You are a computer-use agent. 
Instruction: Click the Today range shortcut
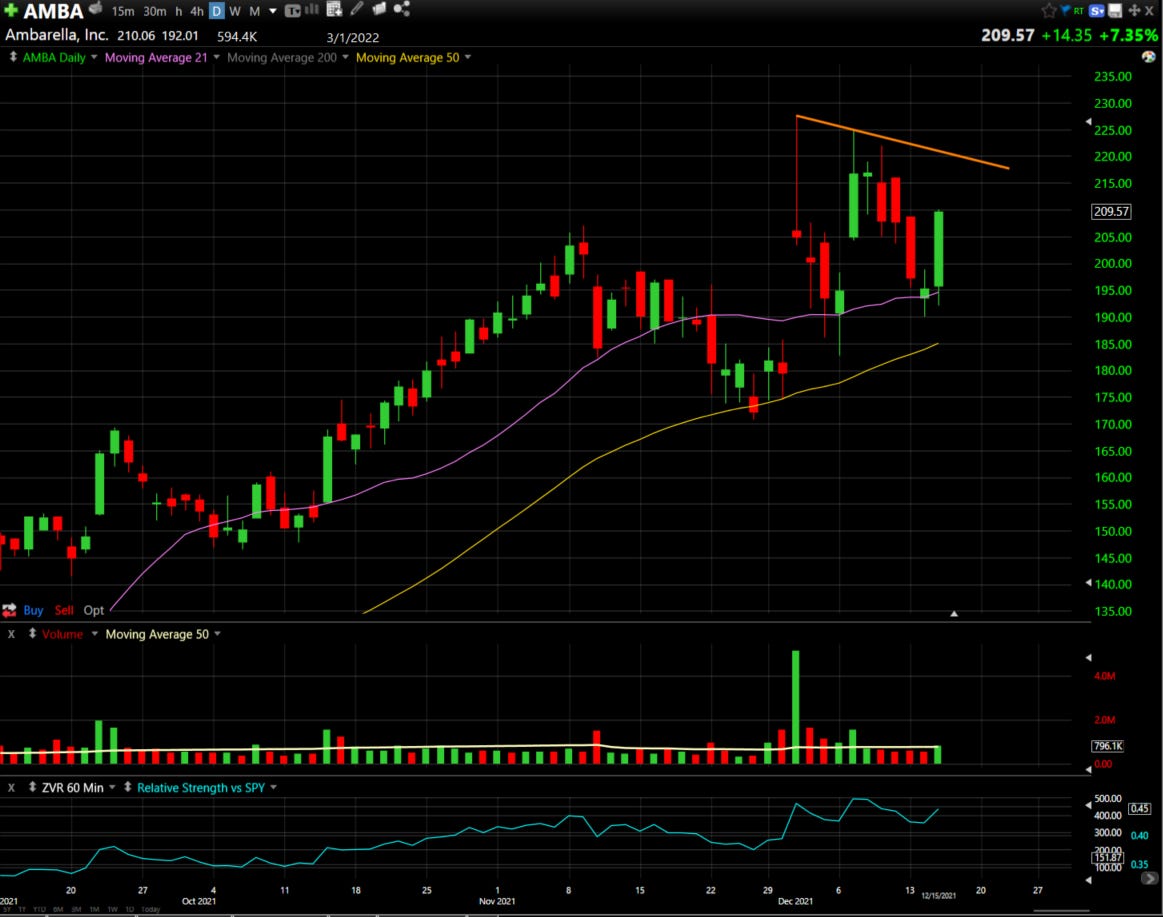151,910
